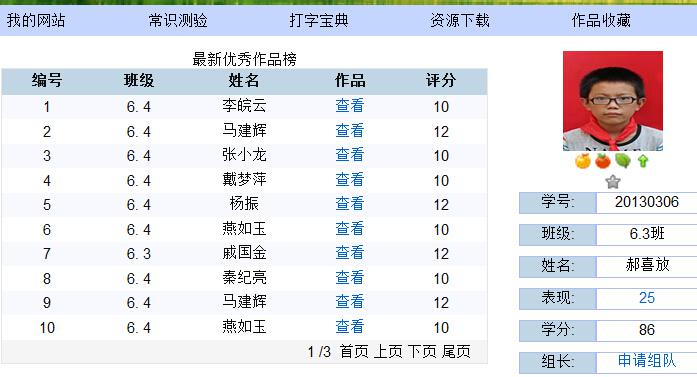Select the name 李皖云
This screenshot has height=377, width=697.
click(244, 106)
